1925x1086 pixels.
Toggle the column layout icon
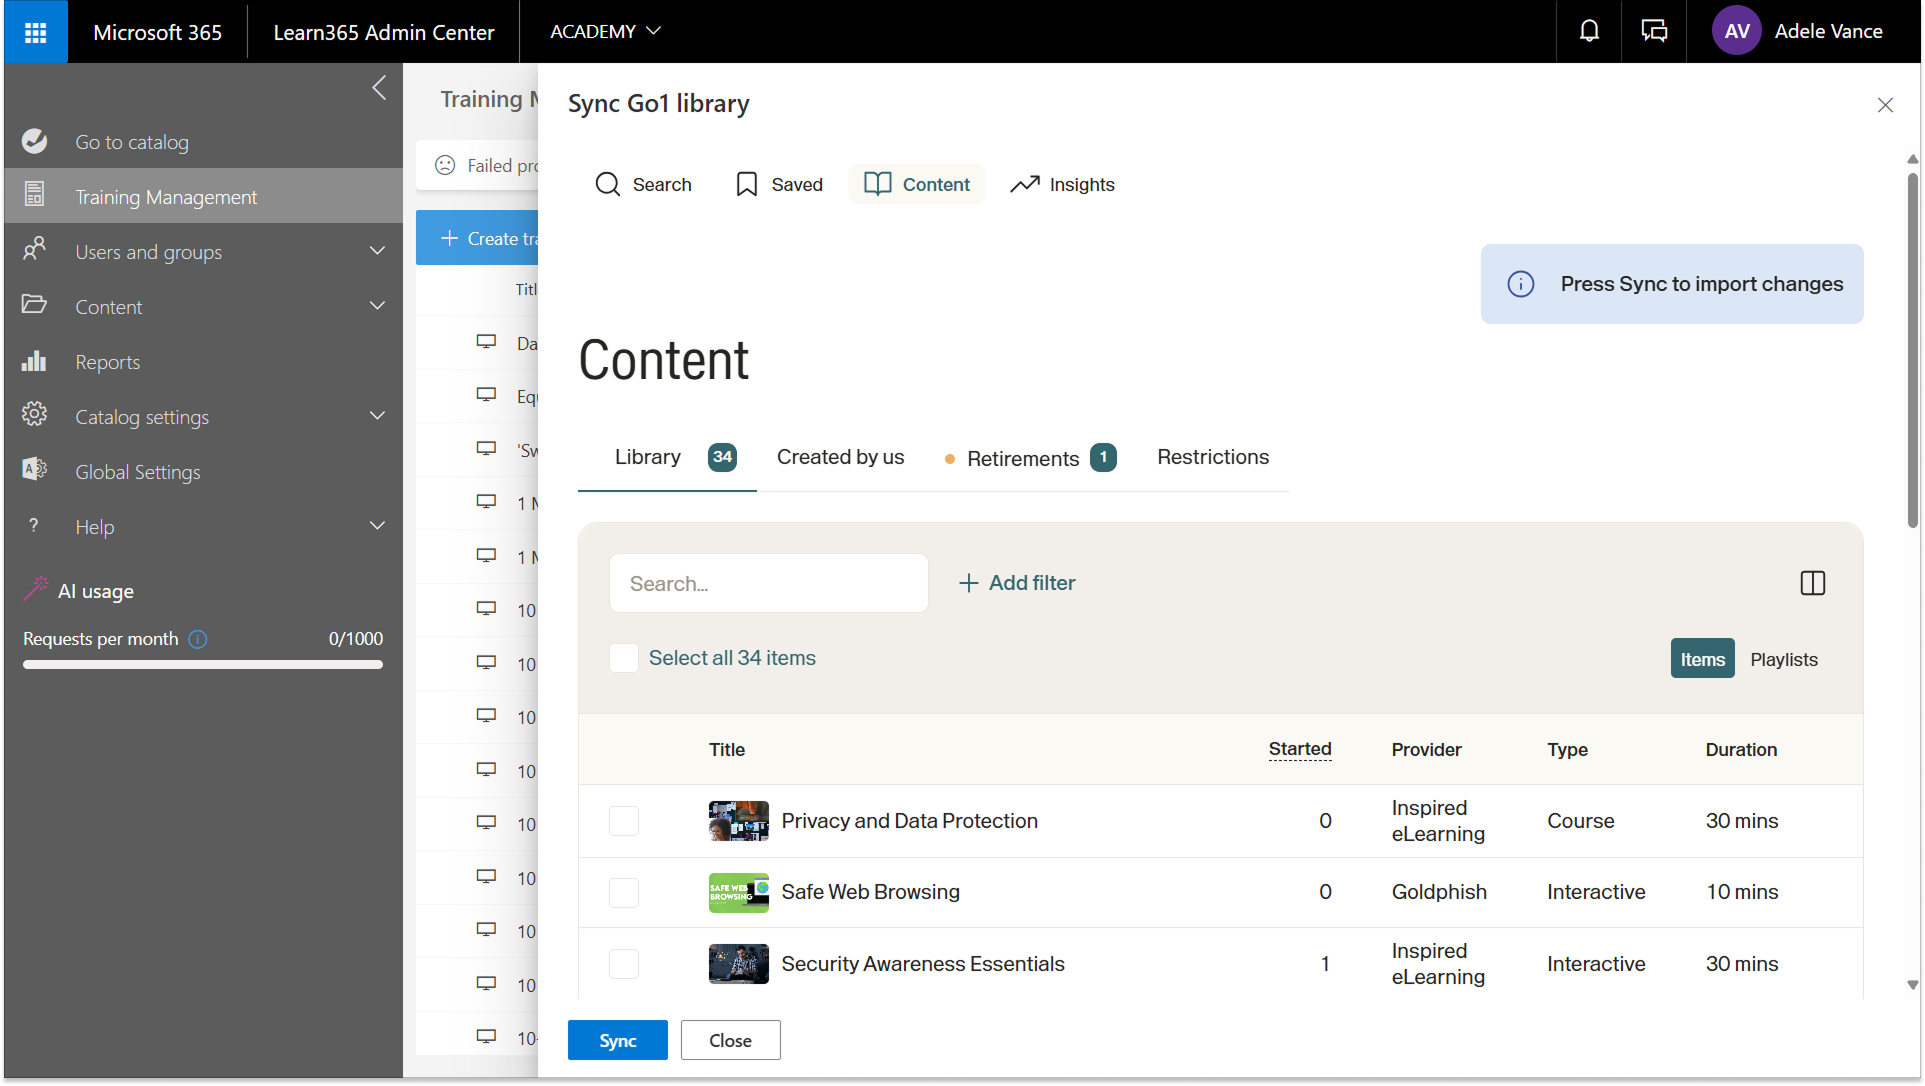pos(1812,583)
